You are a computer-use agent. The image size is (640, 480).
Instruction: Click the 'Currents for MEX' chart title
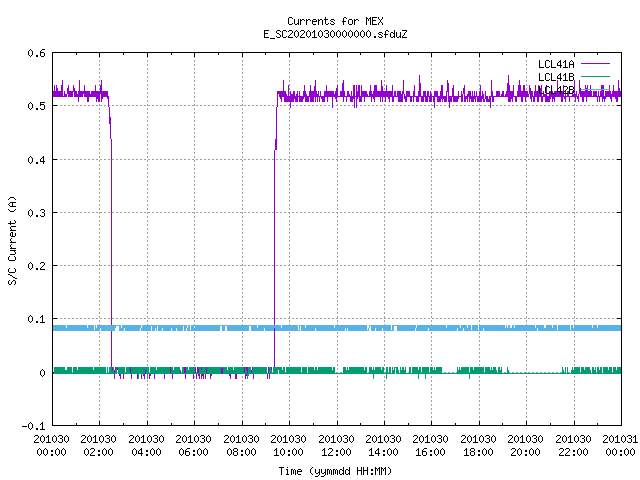(335, 21)
